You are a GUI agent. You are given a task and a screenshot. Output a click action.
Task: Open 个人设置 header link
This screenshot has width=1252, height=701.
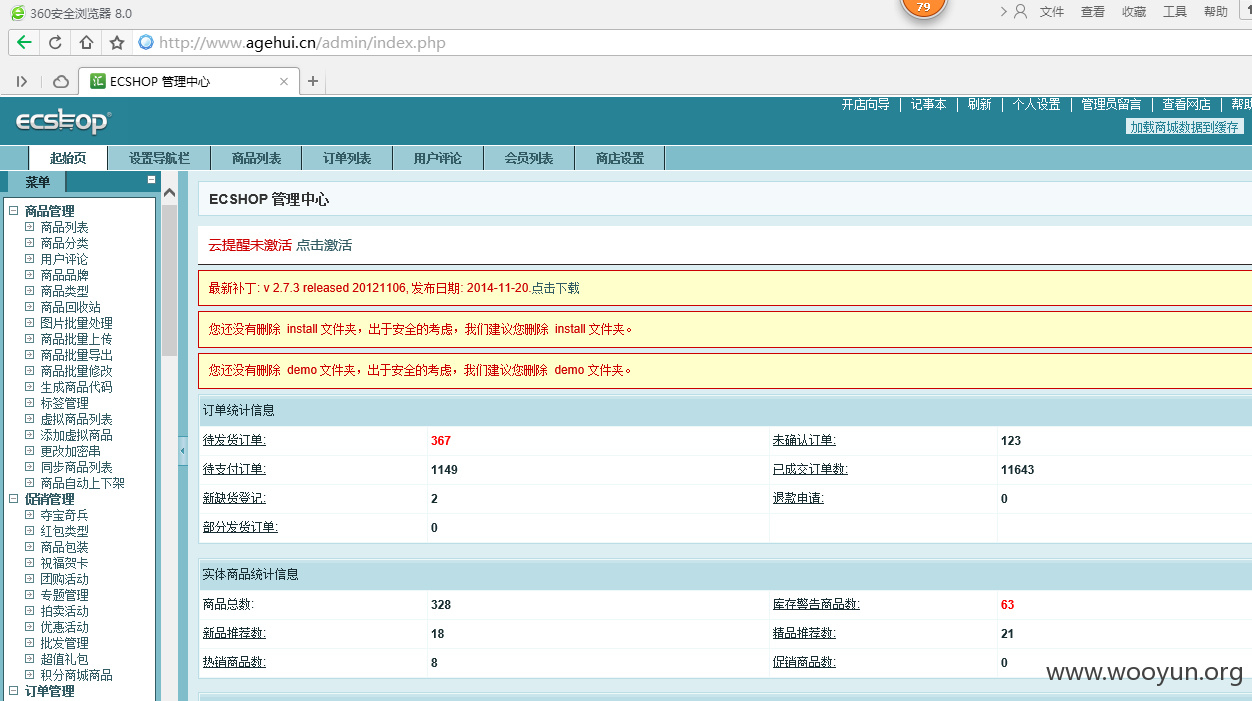click(1036, 104)
